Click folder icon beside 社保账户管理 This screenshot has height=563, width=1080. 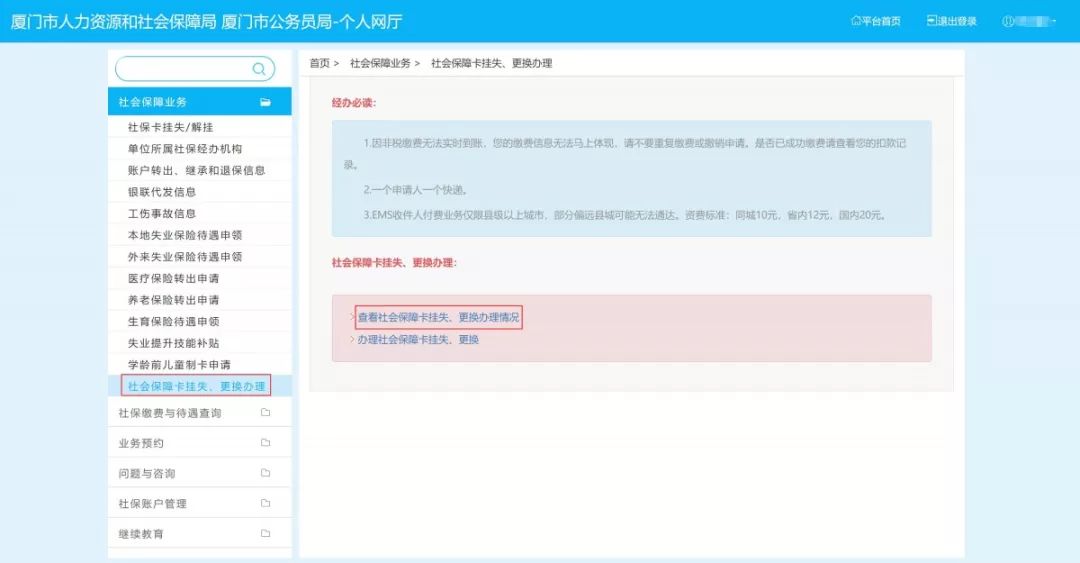coord(265,504)
